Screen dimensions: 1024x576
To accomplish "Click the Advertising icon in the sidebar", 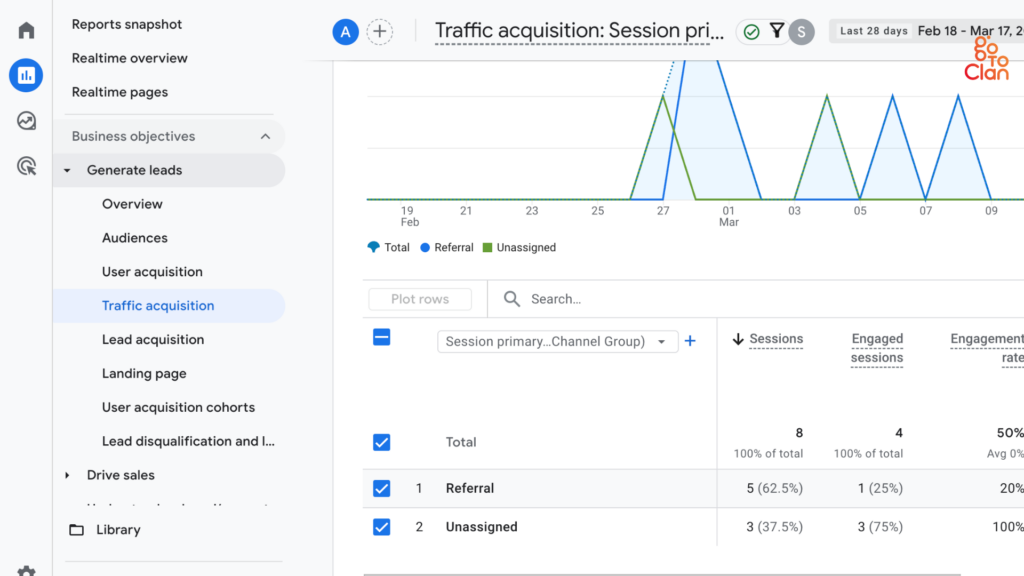I will (x=26, y=164).
